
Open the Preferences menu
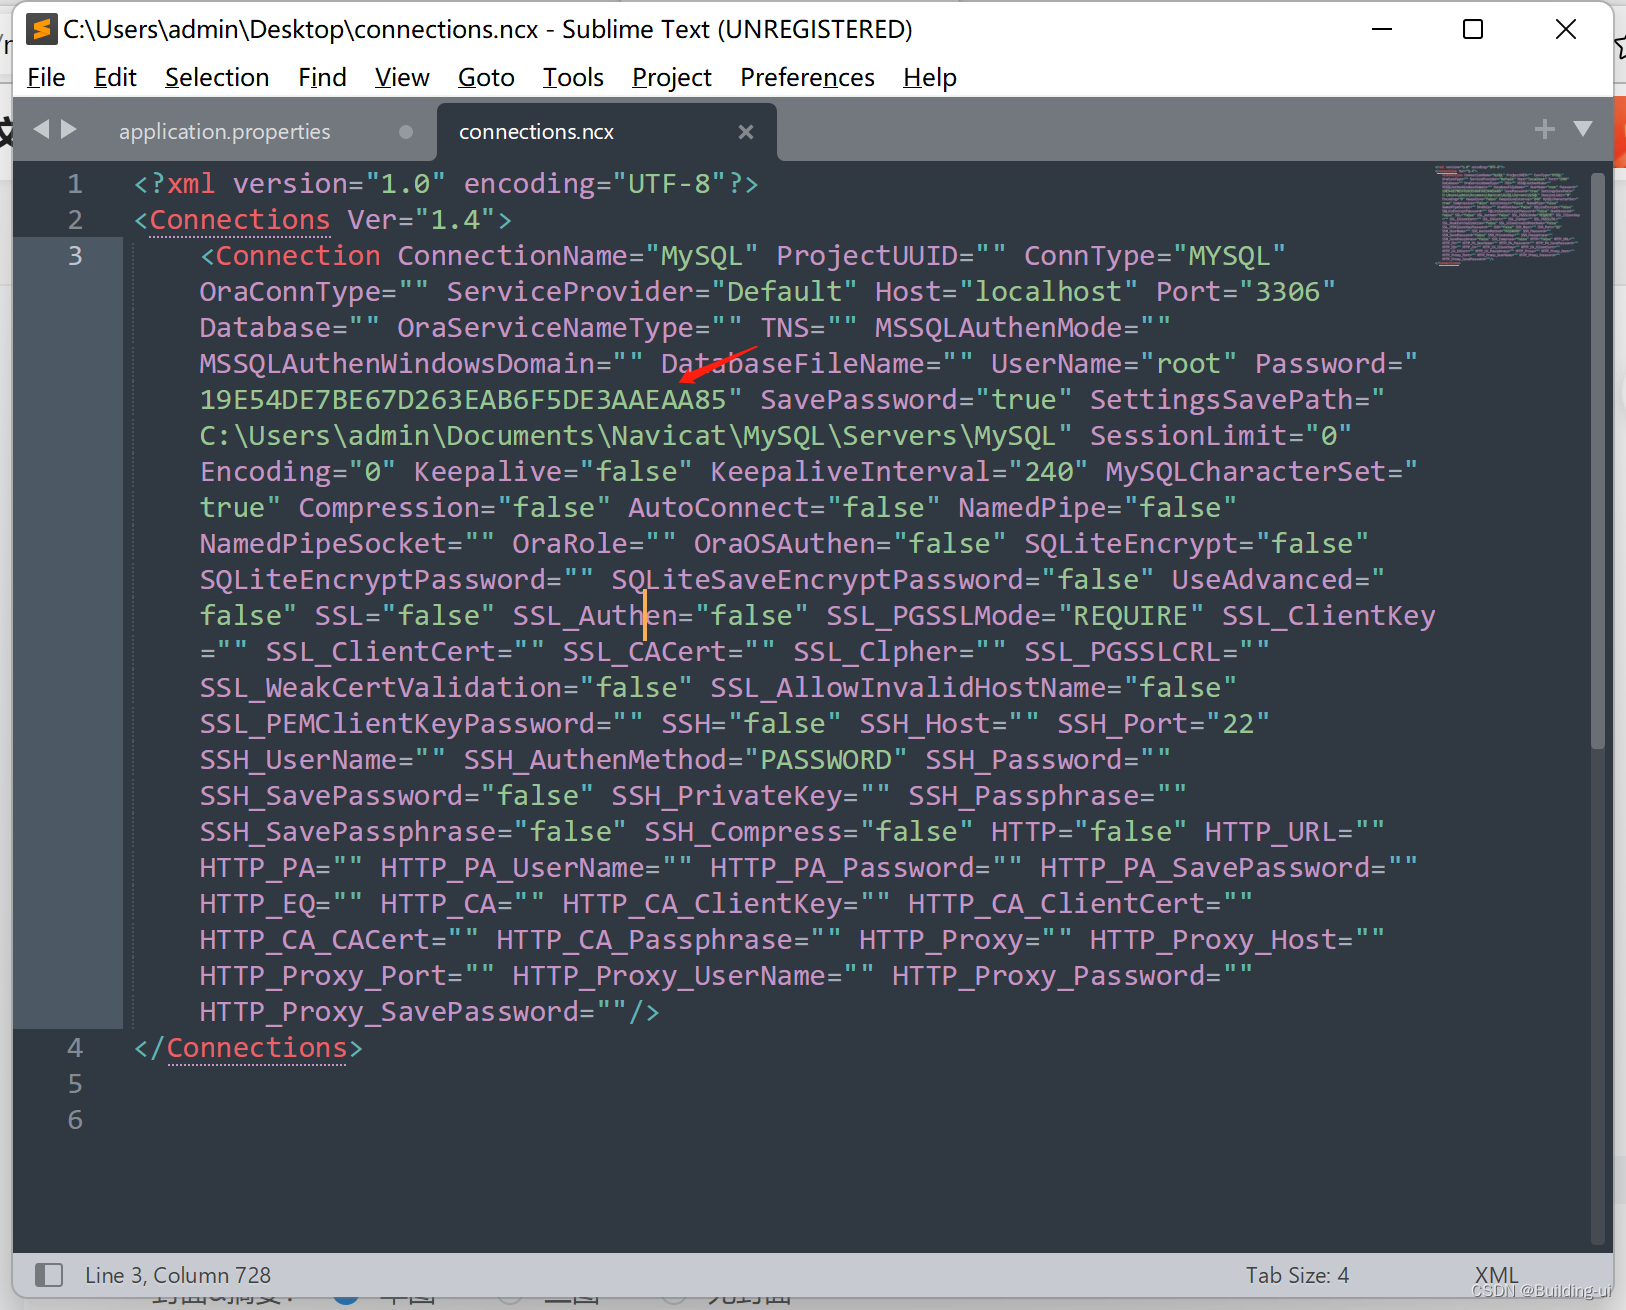tap(807, 77)
